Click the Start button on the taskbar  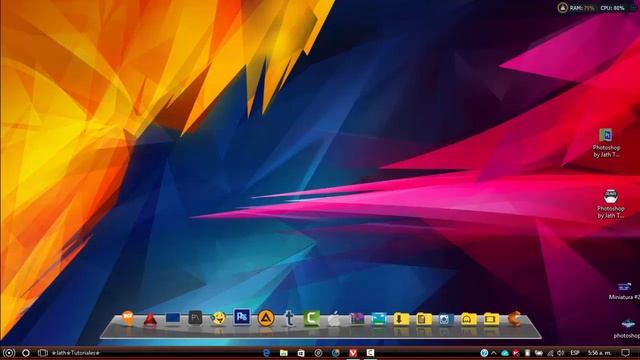pyautogui.click(x=9, y=353)
